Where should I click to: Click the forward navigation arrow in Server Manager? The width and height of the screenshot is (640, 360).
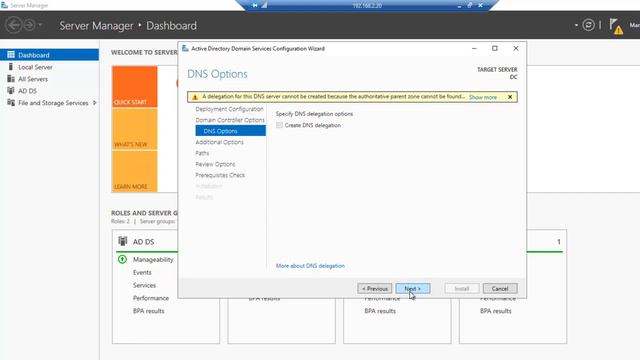[29, 25]
